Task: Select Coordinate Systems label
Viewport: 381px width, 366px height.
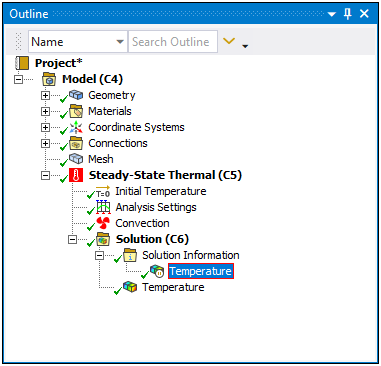Action: 136,127
